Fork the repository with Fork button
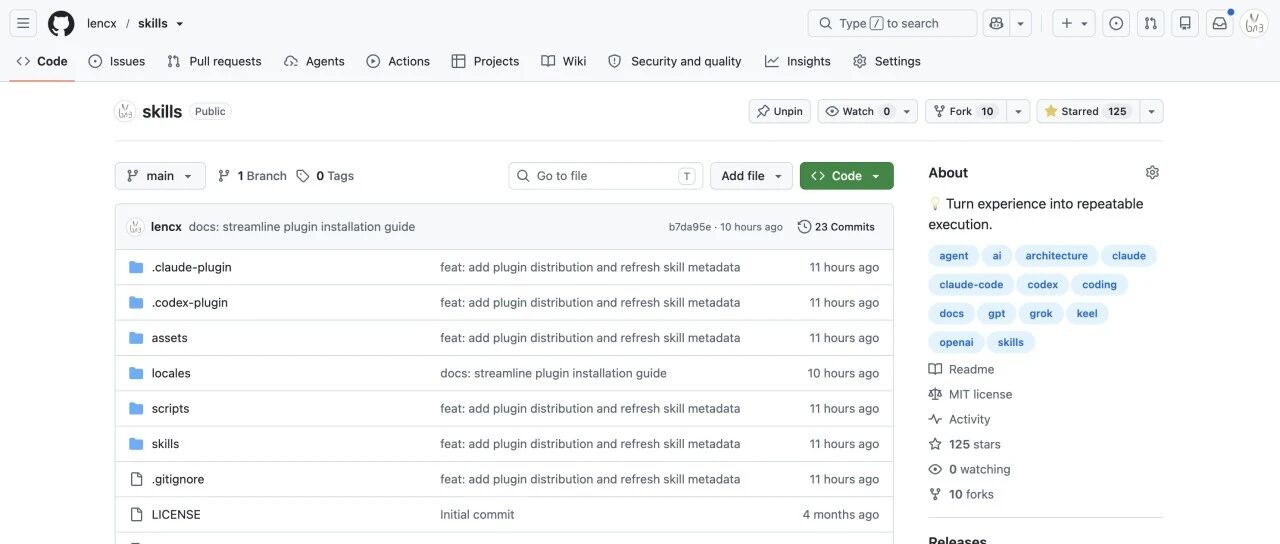 click(965, 111)
